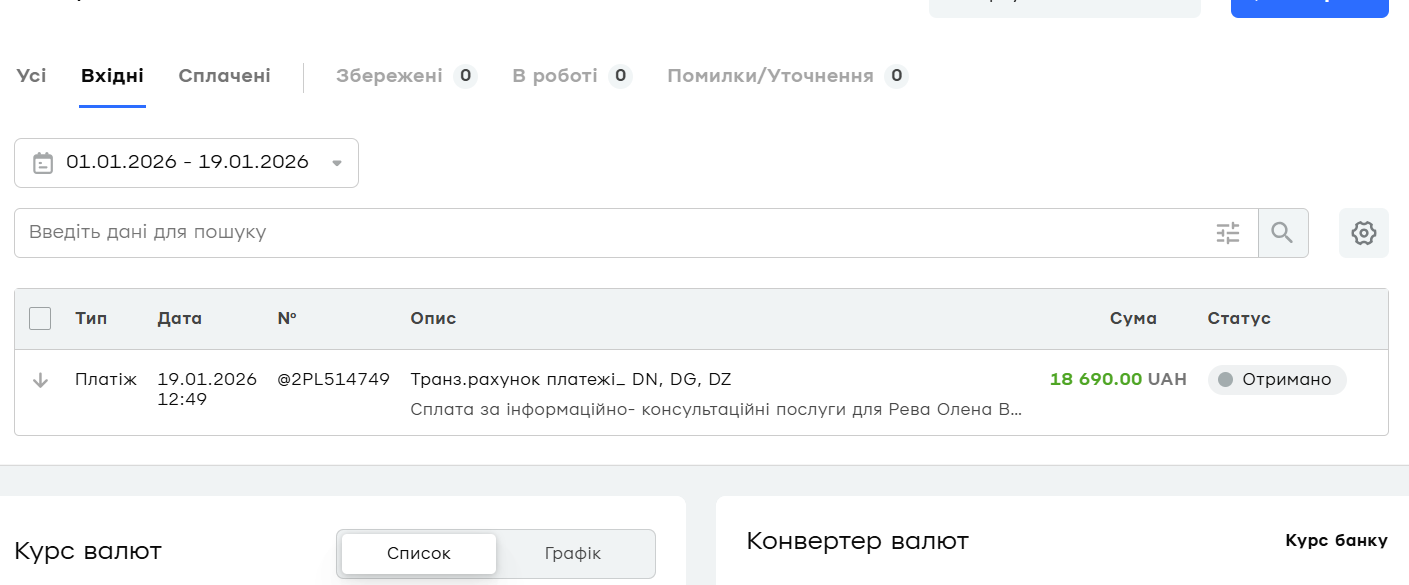Image resolution: width=1409 pixels, height=585 pixels.
Task: Select the Вхідні tab
Action: click(x=112, y=76)
